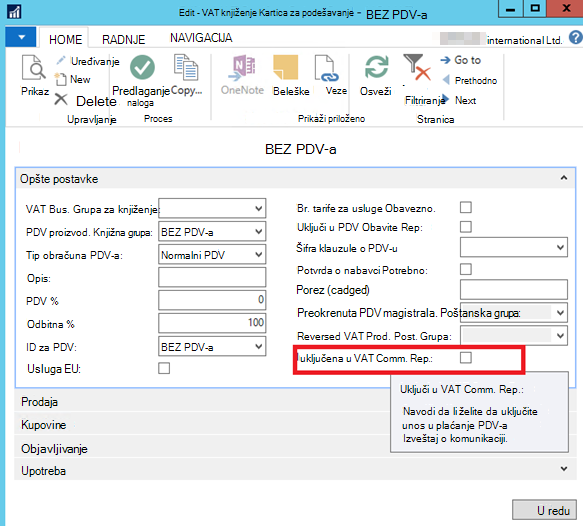This screenshot has width=583, height=526.
Task: Collapse the Opšte postavke section chevron
Action: click(x=564, y=178)
